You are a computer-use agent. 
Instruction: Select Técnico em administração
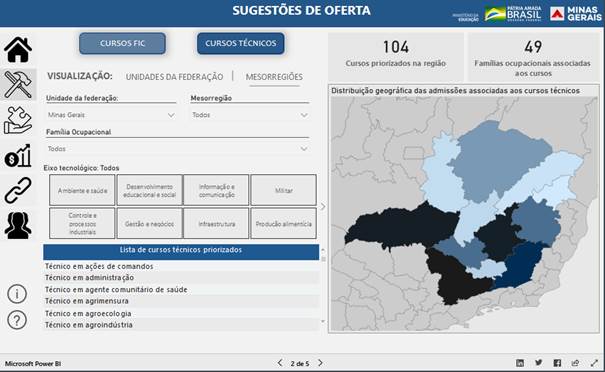(x=89, y=277)
